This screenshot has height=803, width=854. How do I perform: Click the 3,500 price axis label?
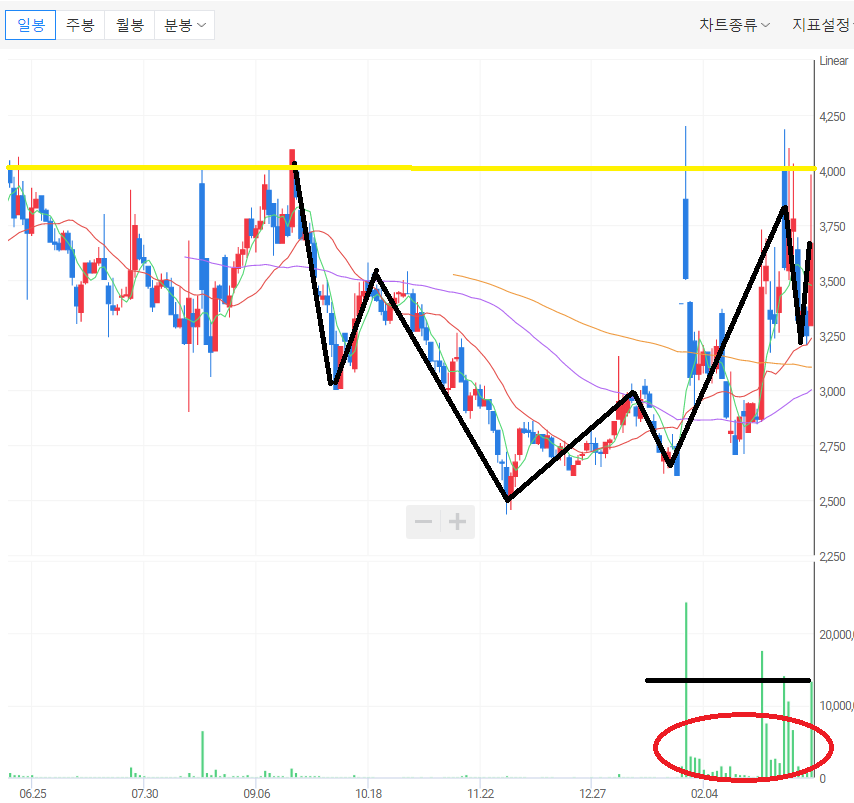832,282
